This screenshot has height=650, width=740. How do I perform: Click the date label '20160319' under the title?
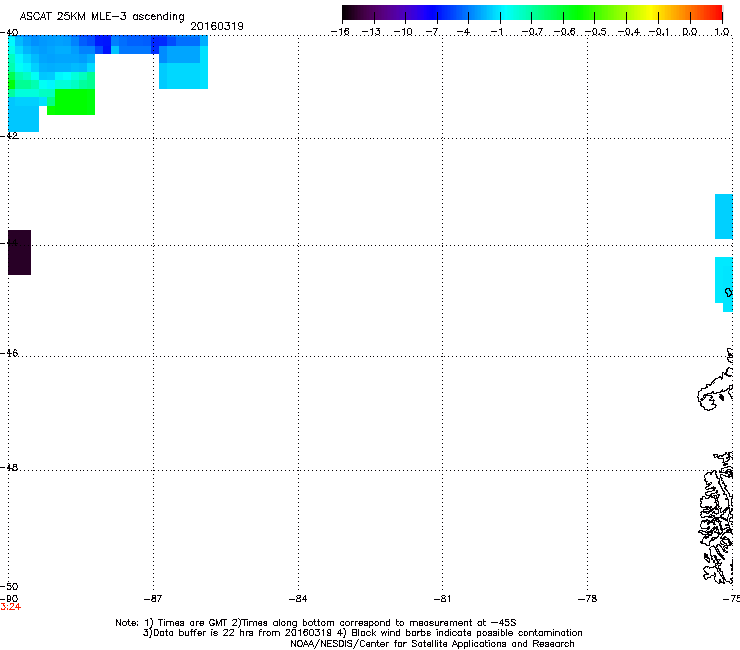217,26
